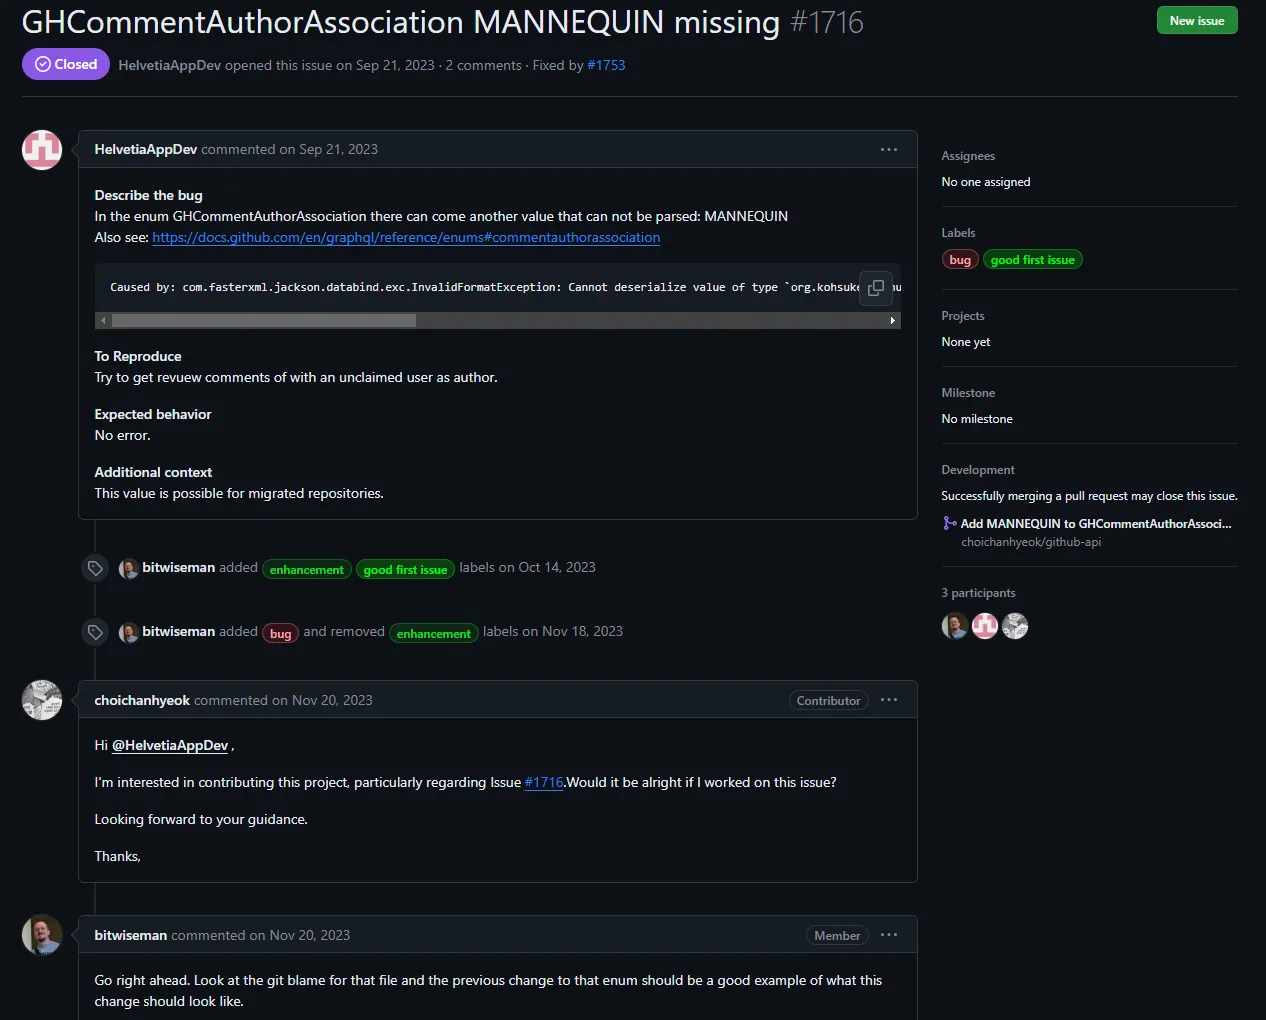Image resolution: width=1266 pixels, height=1020 pixels.
Task: Click good first issue label in sidebar
Action: click(1032, 260)
